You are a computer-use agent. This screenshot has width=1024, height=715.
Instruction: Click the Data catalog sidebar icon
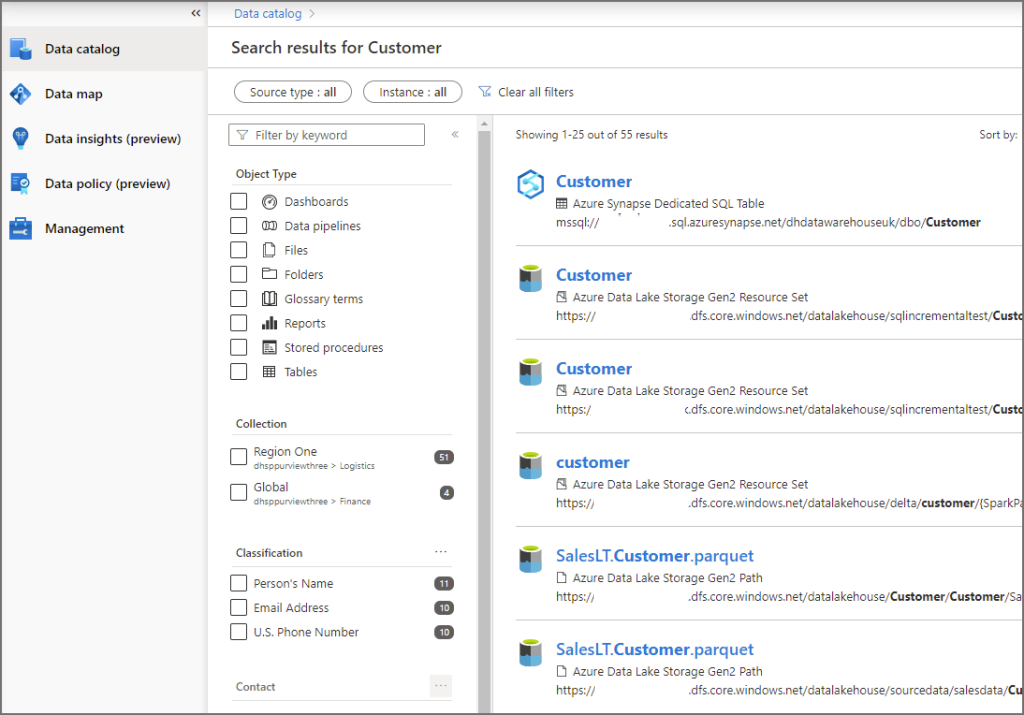pos(21,49)
